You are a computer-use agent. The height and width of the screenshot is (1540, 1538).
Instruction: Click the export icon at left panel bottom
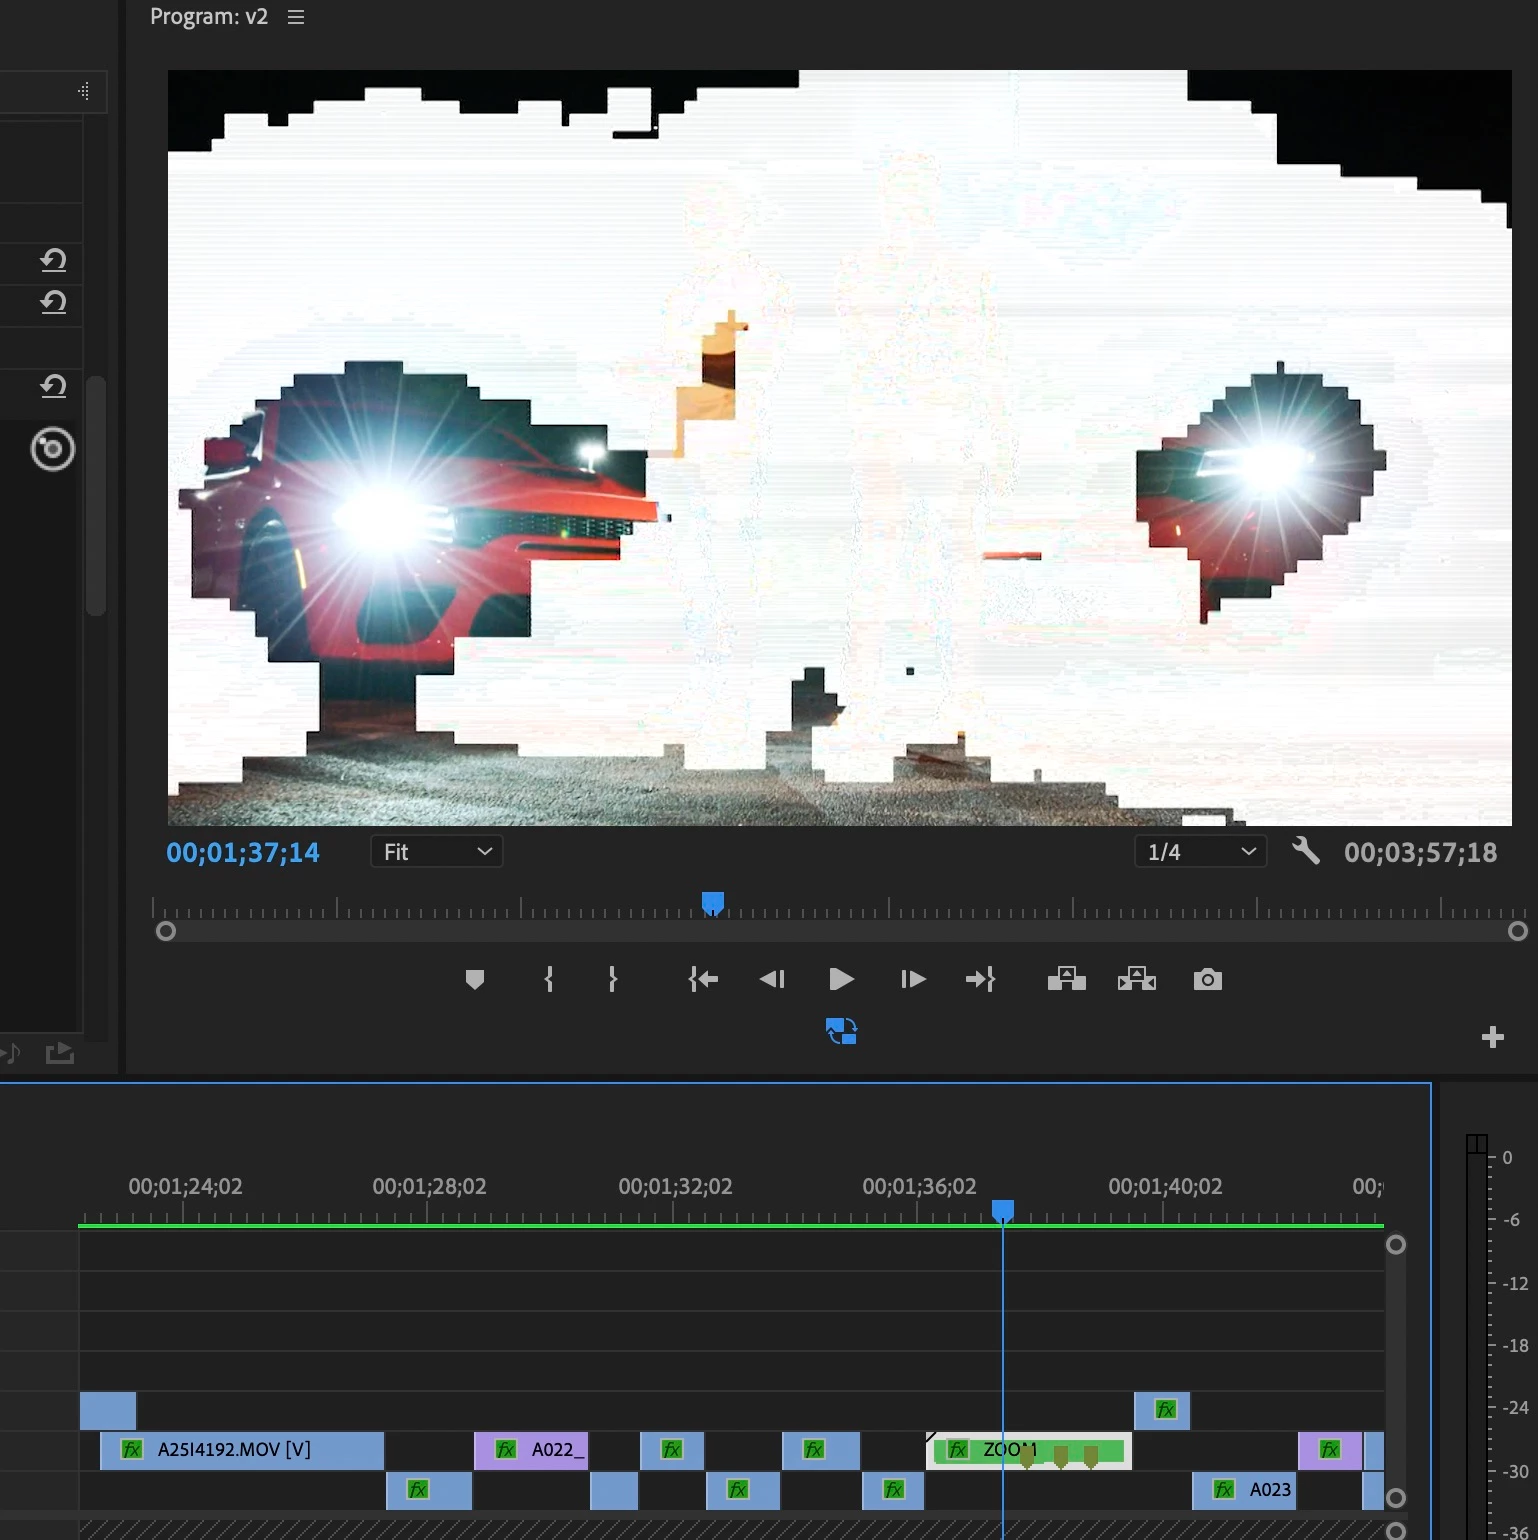click(x=60, y=1052)
